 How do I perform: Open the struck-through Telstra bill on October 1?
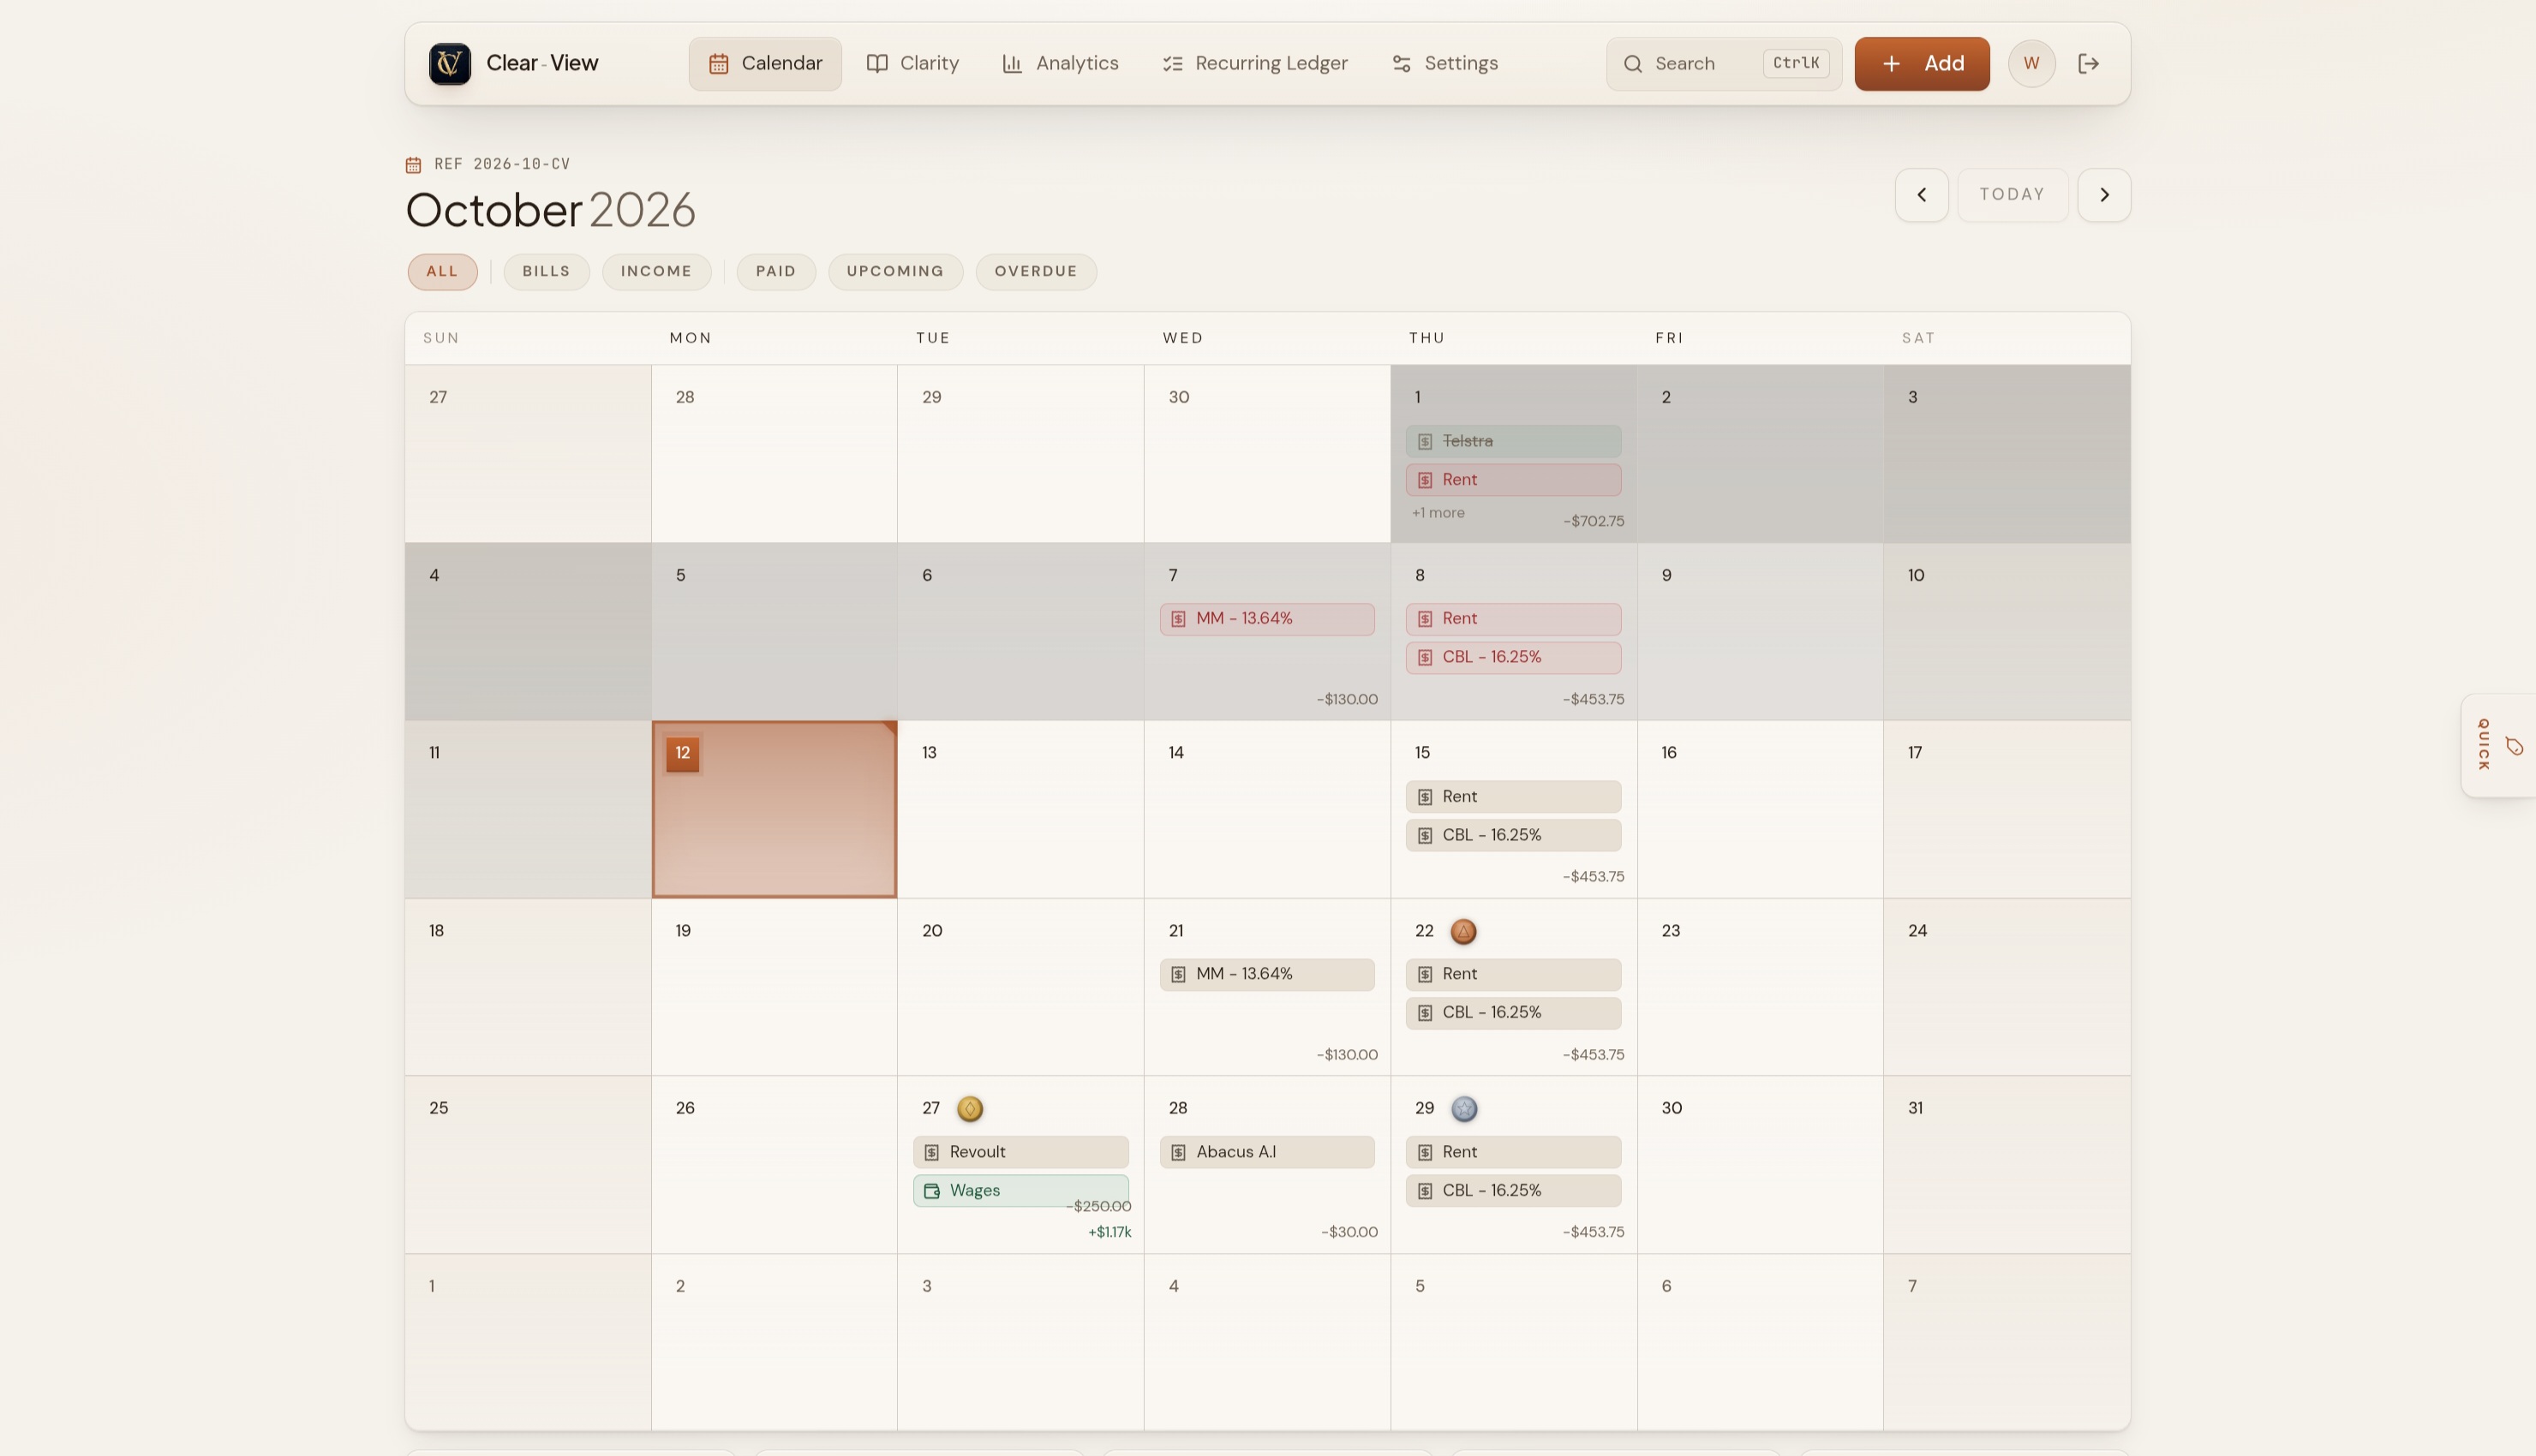tap(1513, 441)
